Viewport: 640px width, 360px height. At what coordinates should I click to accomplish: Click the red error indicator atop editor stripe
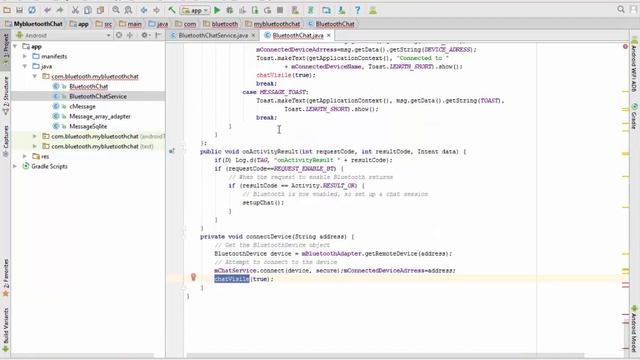(625, 47)
